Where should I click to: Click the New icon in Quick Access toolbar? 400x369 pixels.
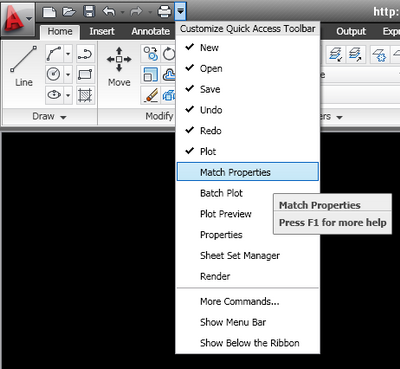pos(49,12)
